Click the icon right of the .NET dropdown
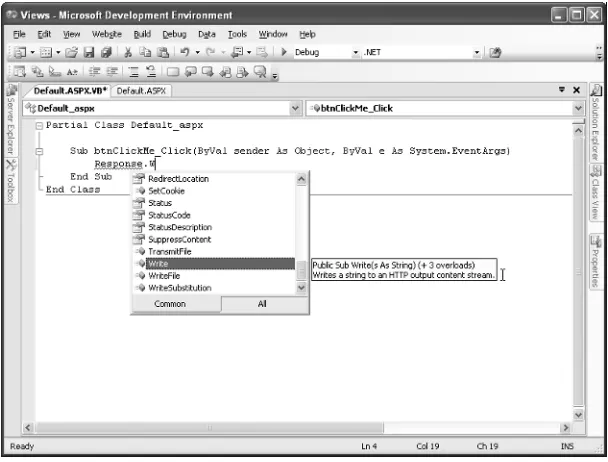The height and width of the screenshot is (462, 608). tap(495, 52)
